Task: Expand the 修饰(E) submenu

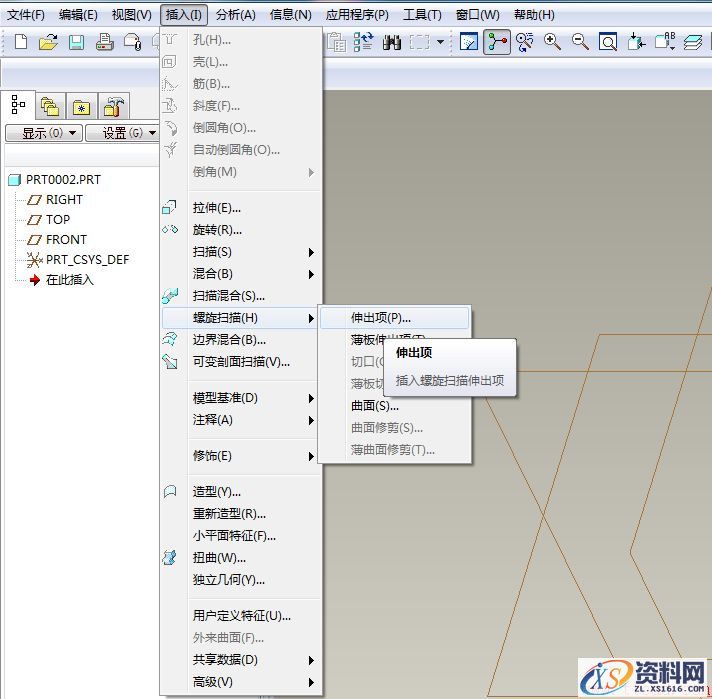Action: coord(241,456)
